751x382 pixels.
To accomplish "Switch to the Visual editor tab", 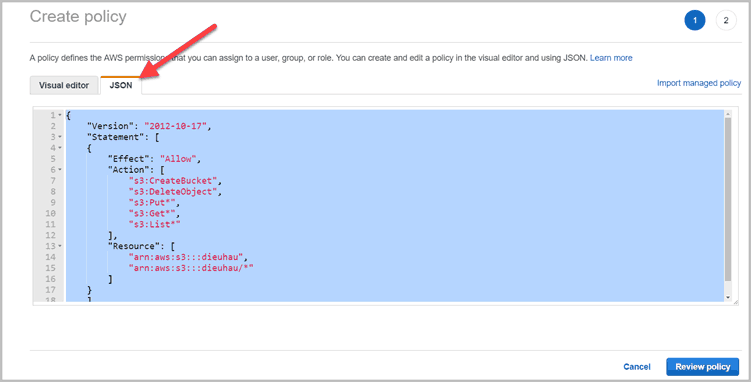I will point(64,85).
